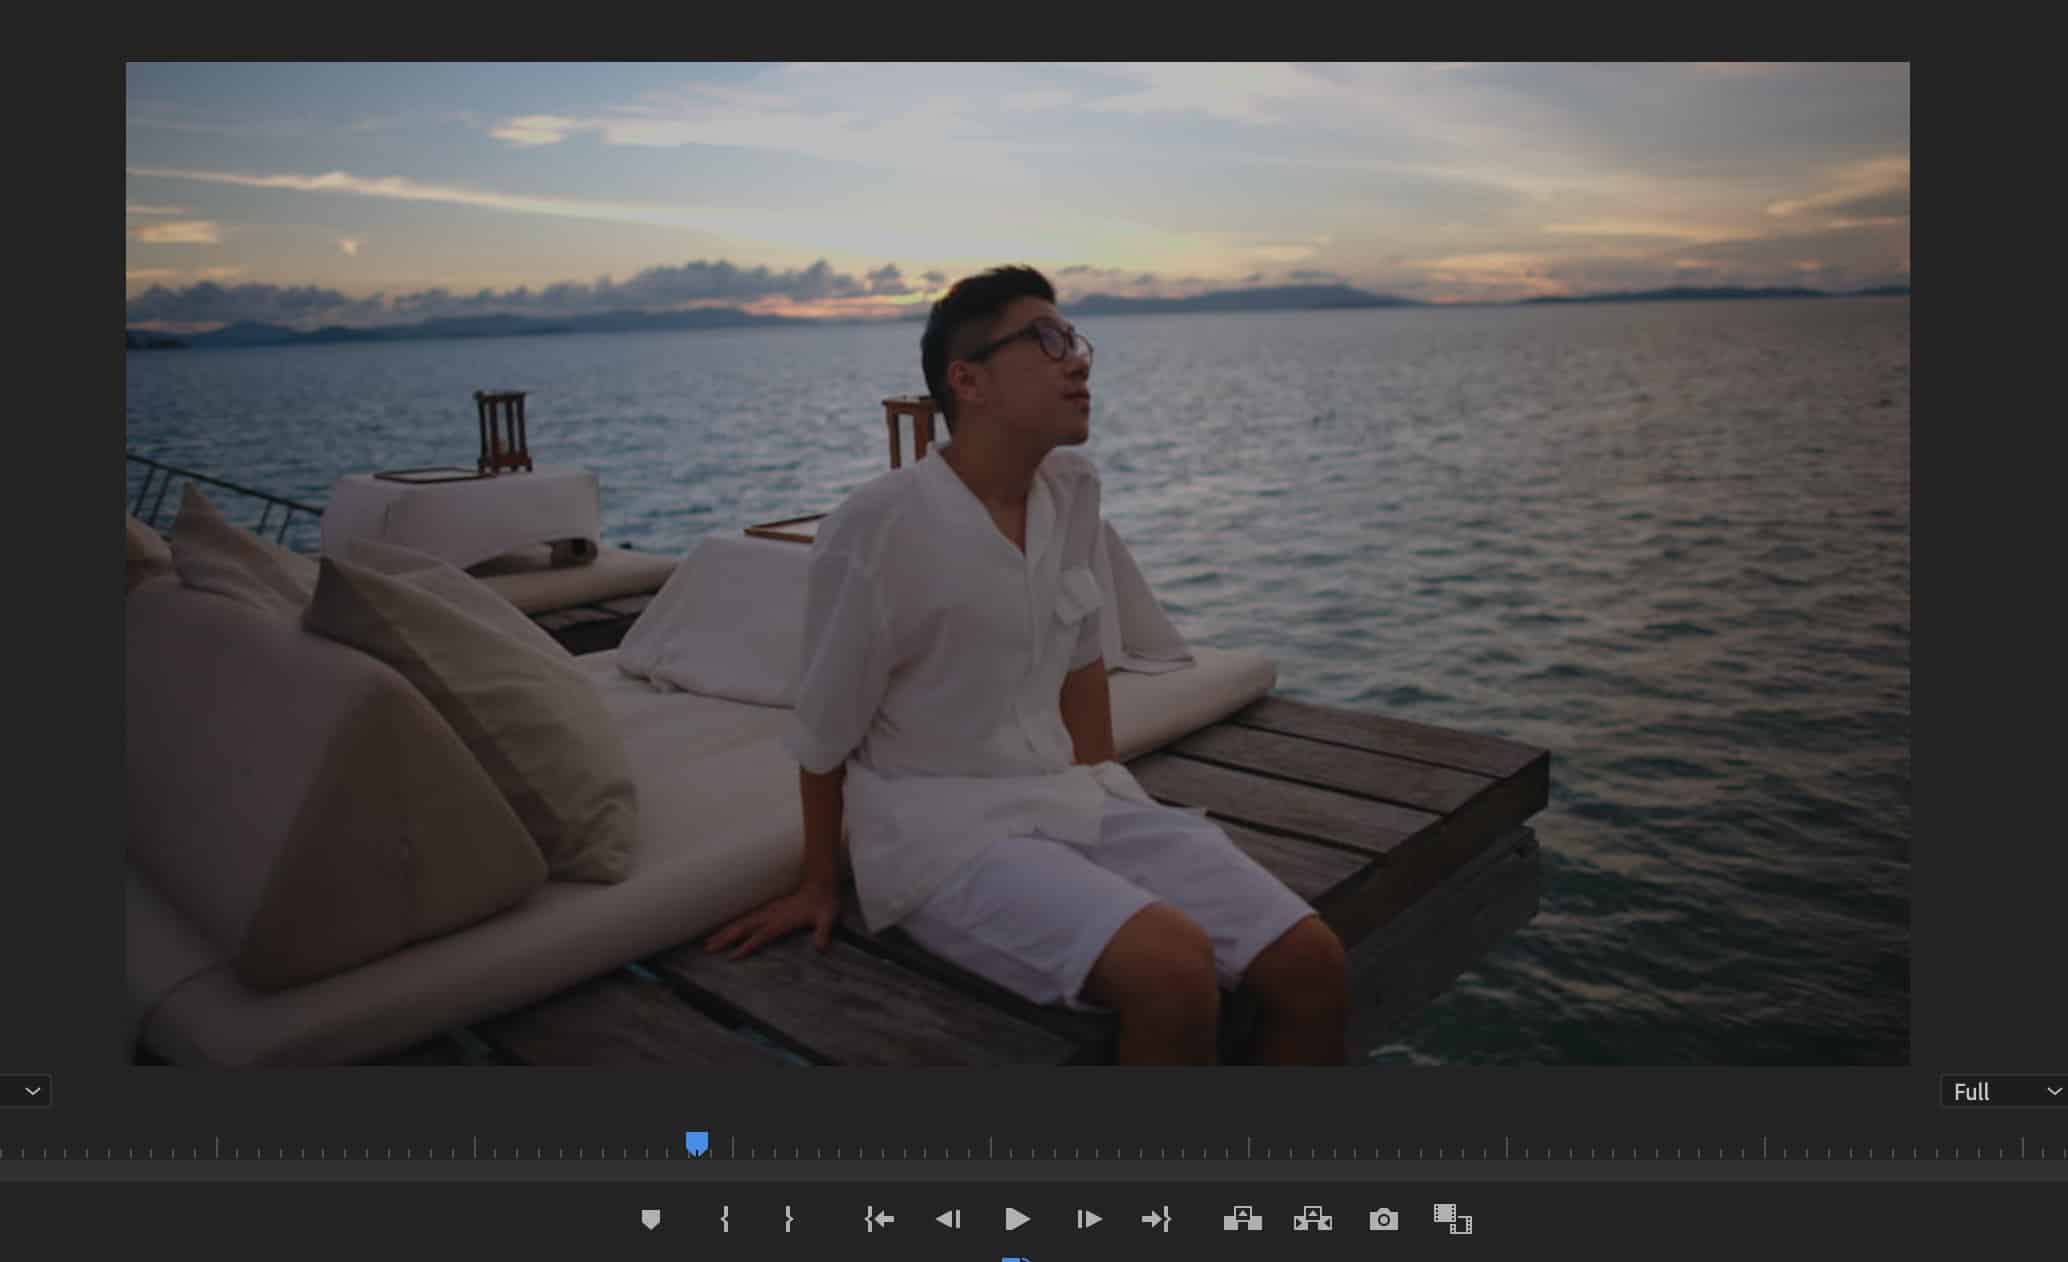Play the video in the monitor
This screenshot has height=1262, width=2068.
click(x=1017, y=1219)
